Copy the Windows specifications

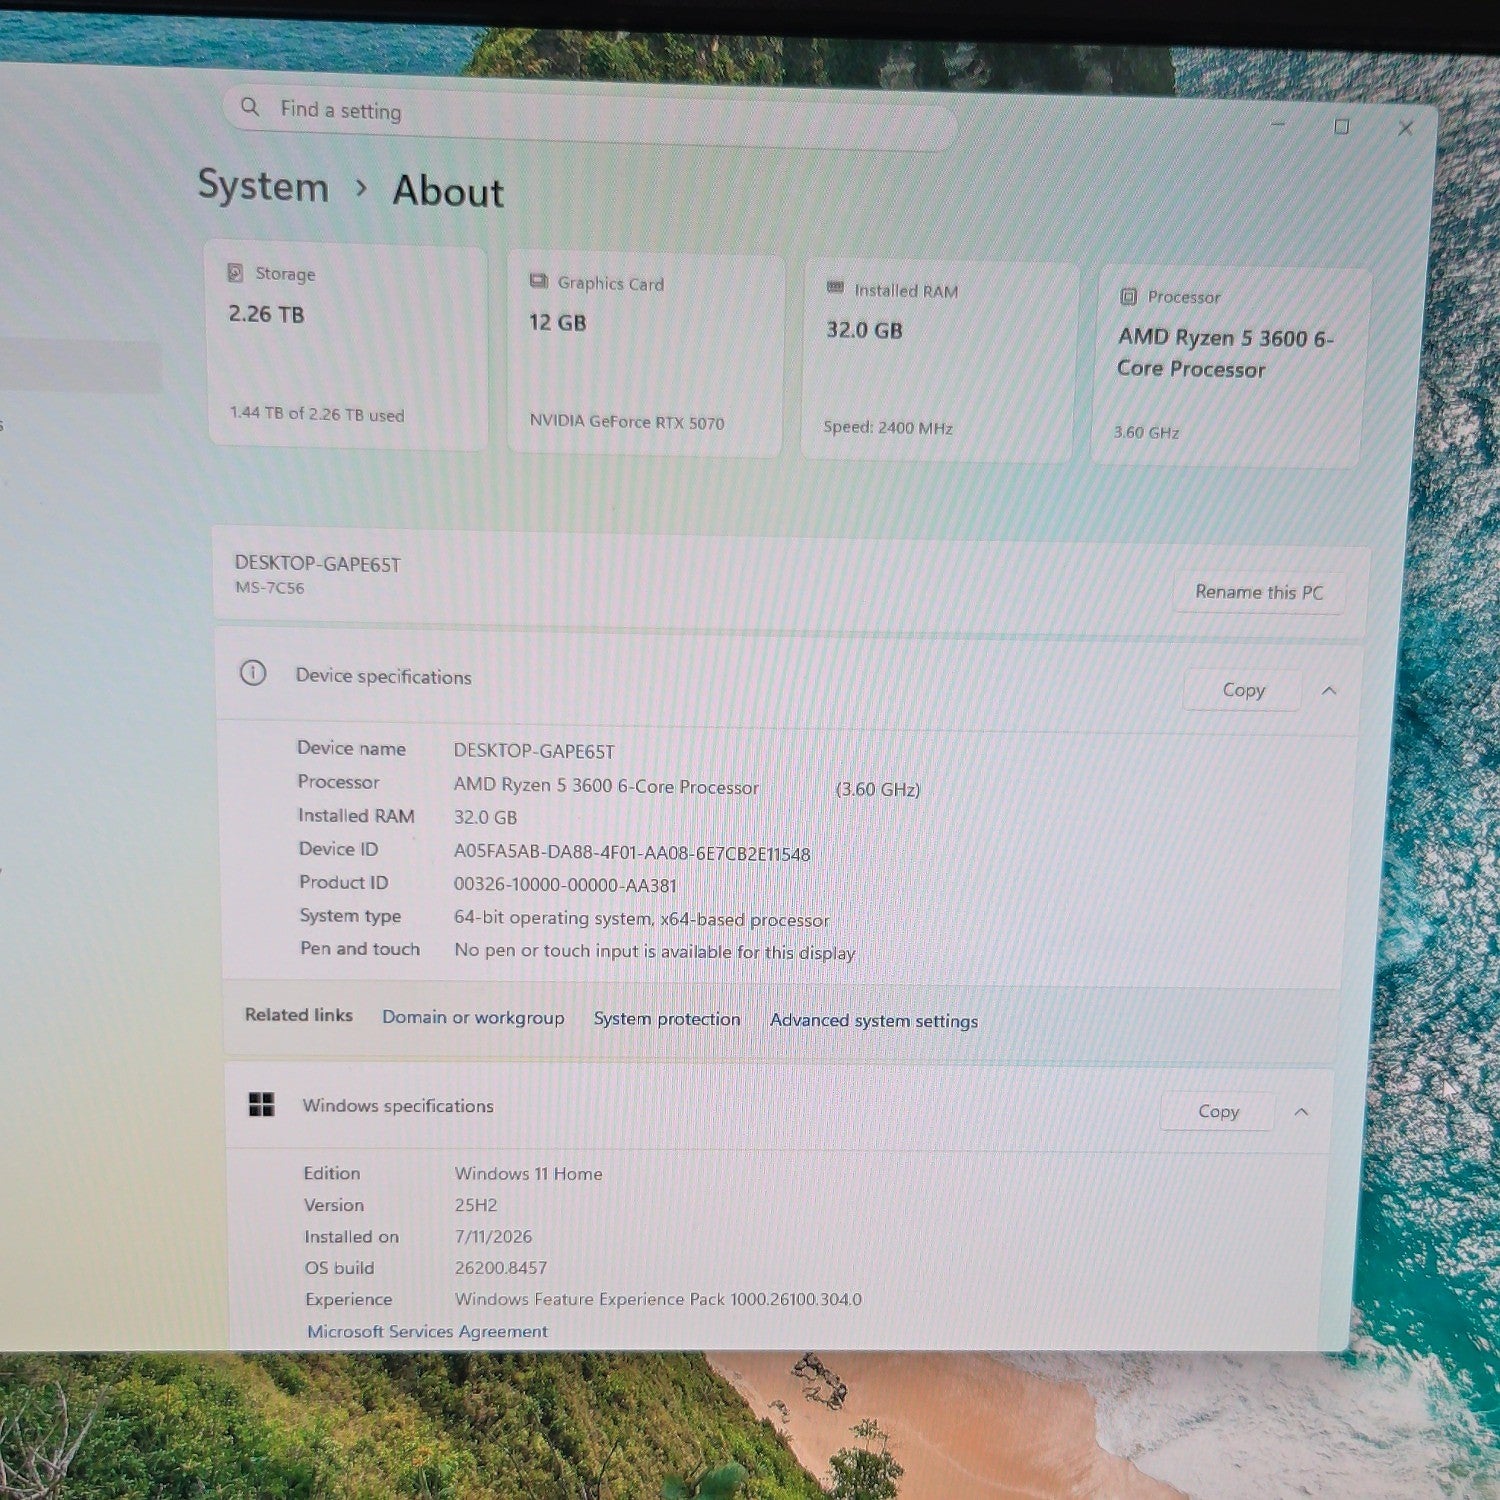coord(1218,1111)
